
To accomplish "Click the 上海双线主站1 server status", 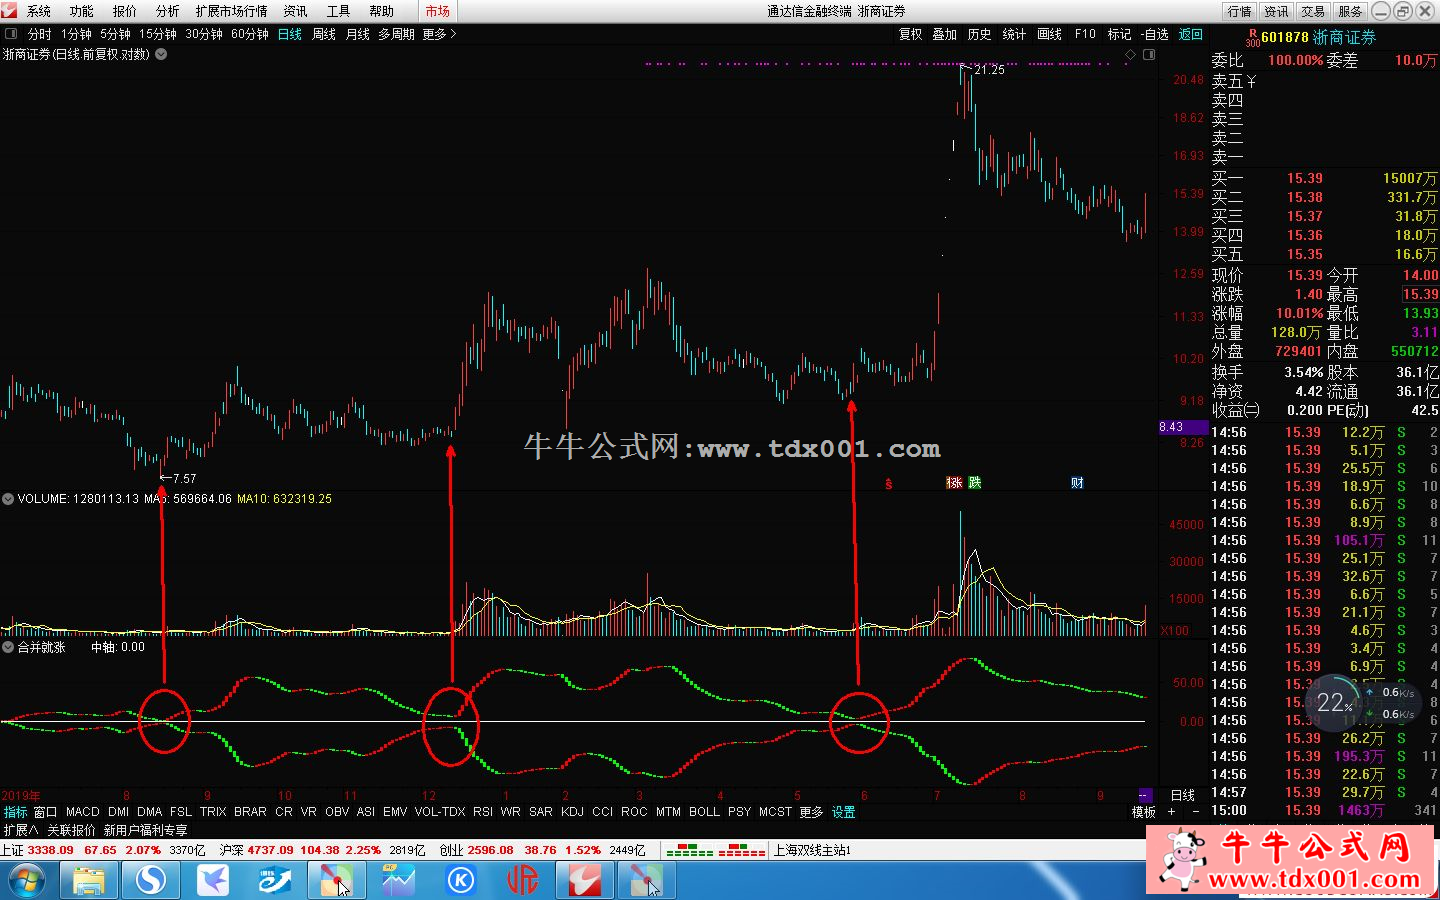I will (813, 850).
